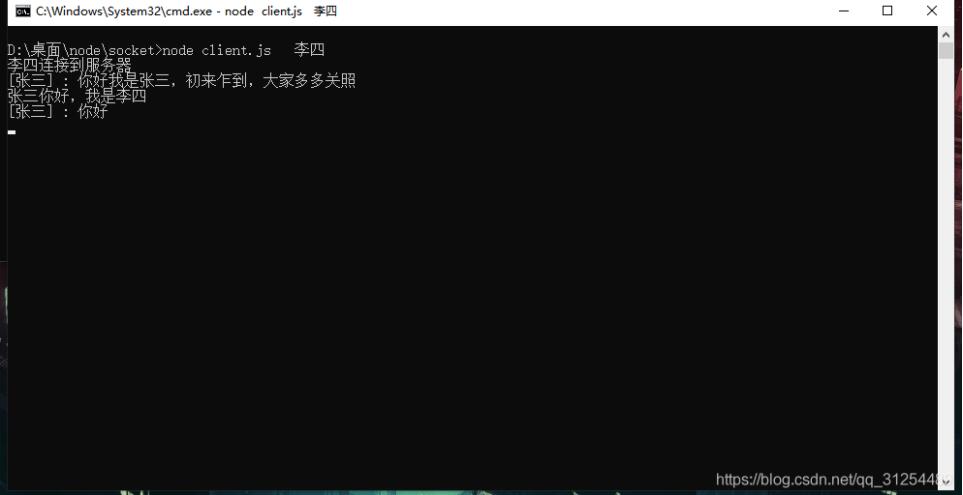Maximize the cmd.exe window
963x495 pixels.
pyautogui.click(x=887, y=11)
